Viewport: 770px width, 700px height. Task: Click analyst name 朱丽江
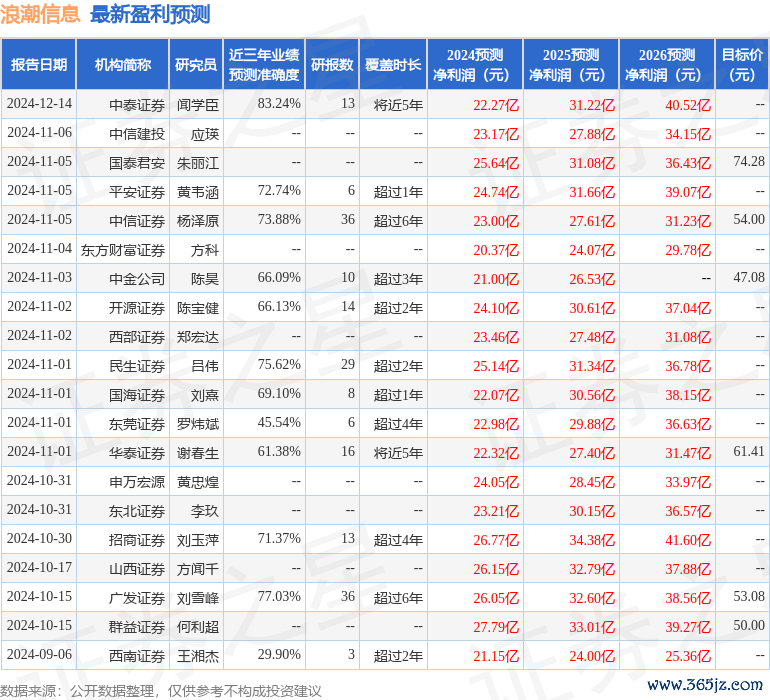click(x=197, y=163)
